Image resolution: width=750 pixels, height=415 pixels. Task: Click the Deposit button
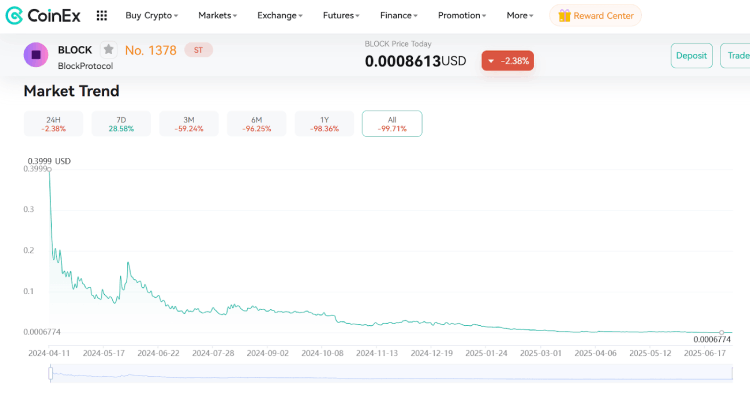(x=692, y=55)
